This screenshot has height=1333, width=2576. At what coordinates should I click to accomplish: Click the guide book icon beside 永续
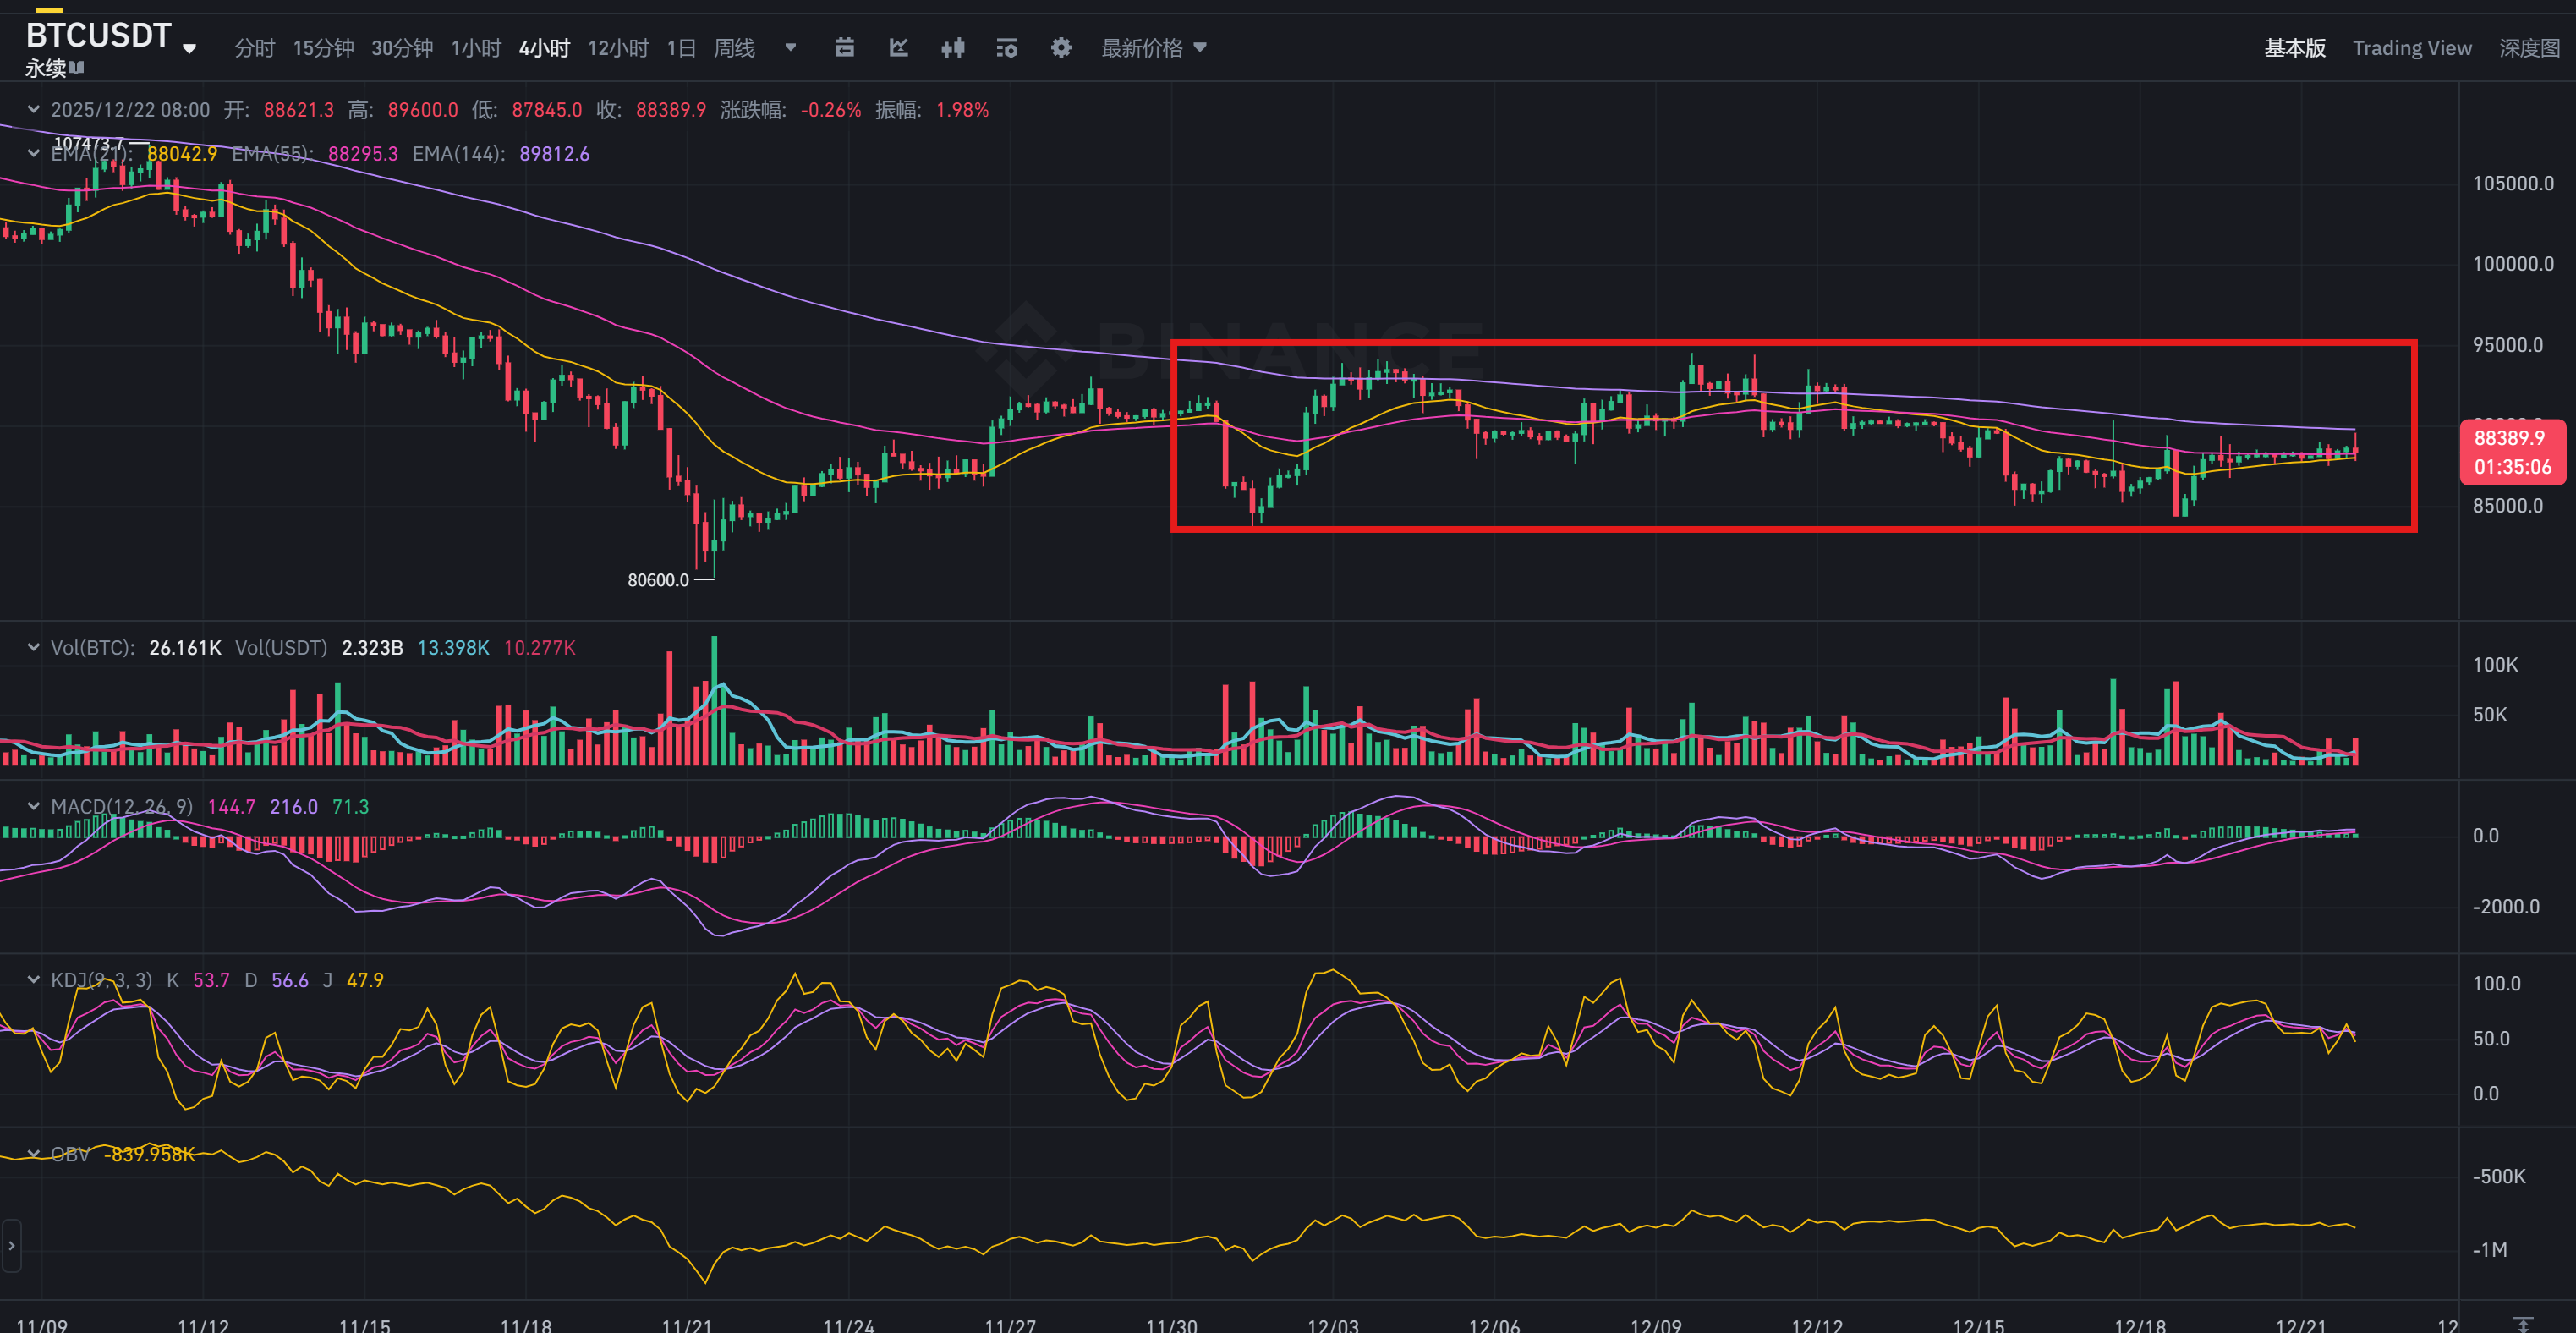click(x=77, y=68)
